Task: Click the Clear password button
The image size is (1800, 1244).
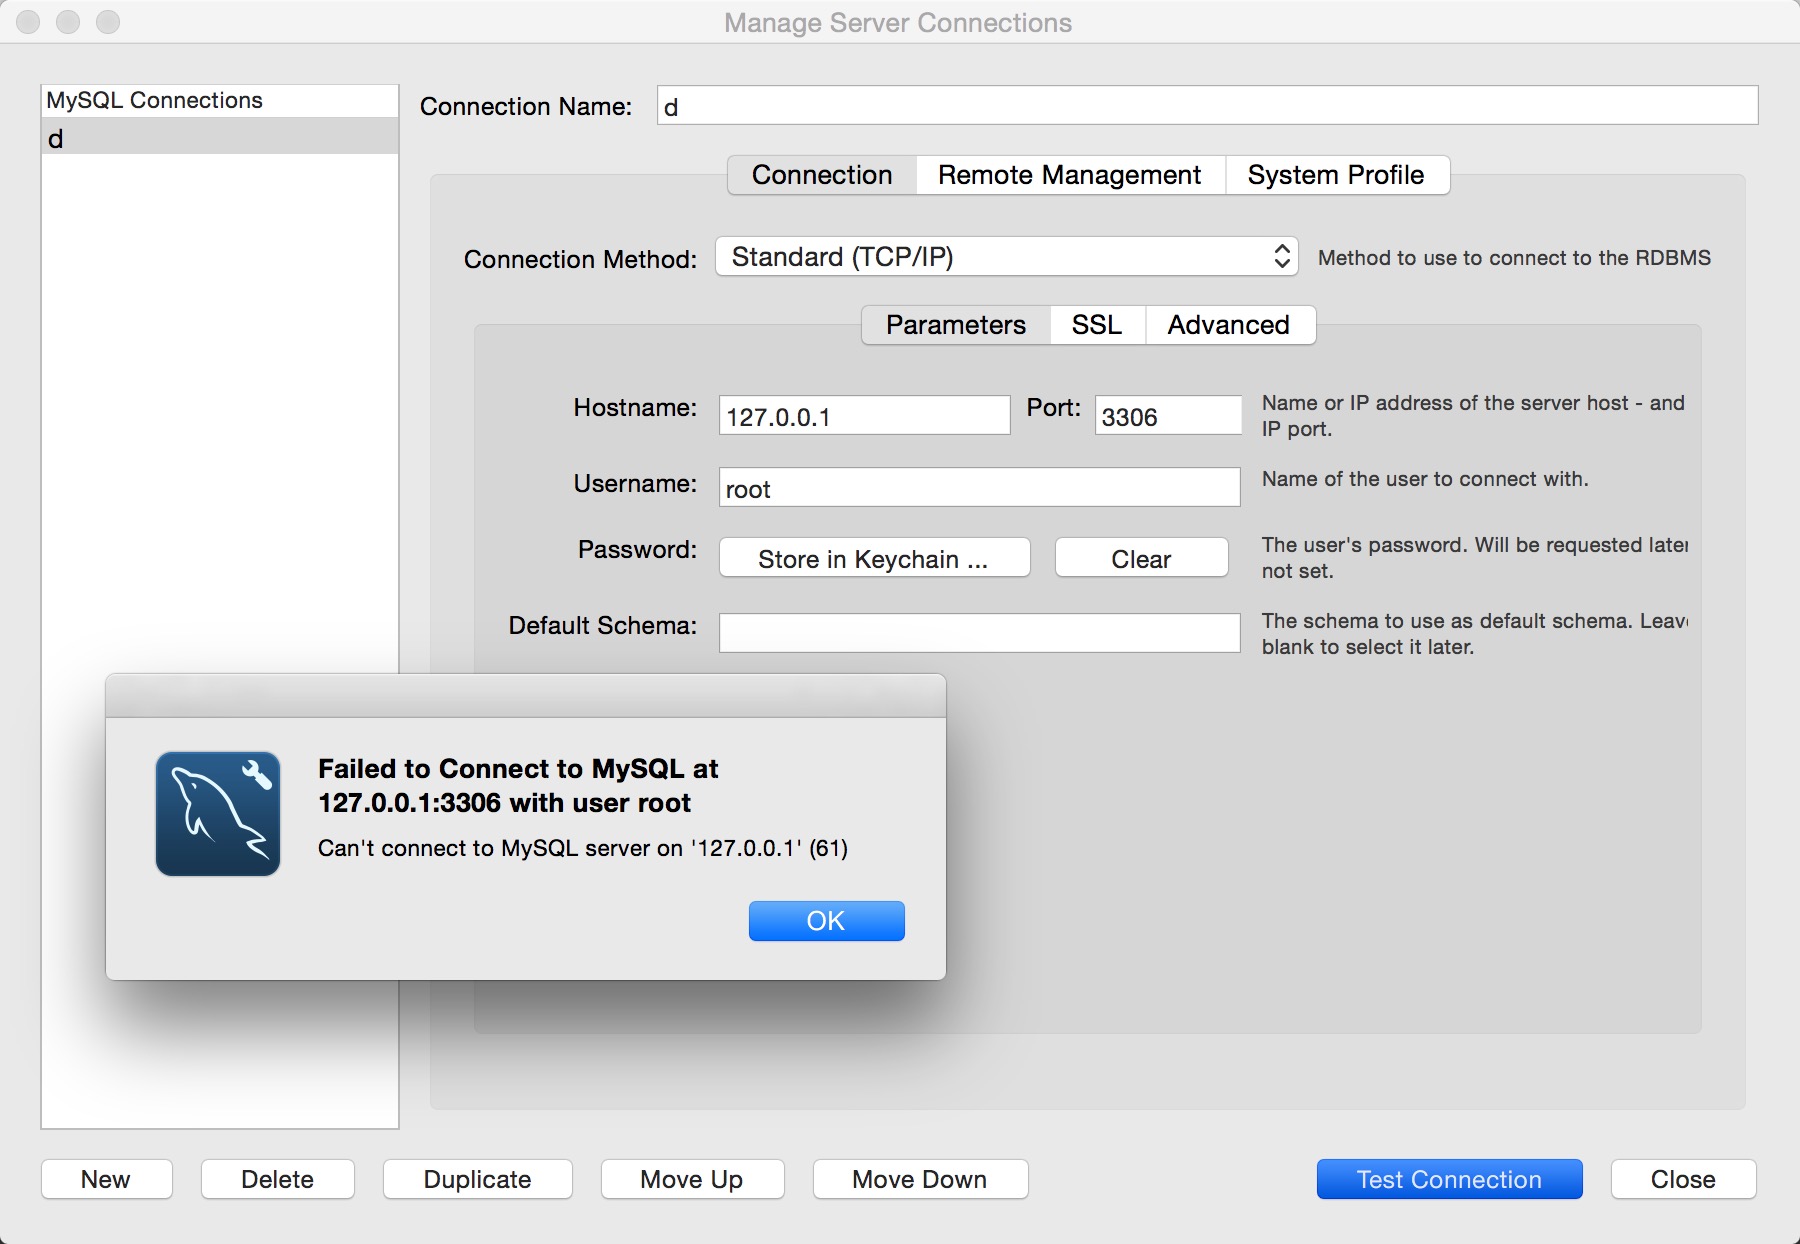Action: 1141,559
